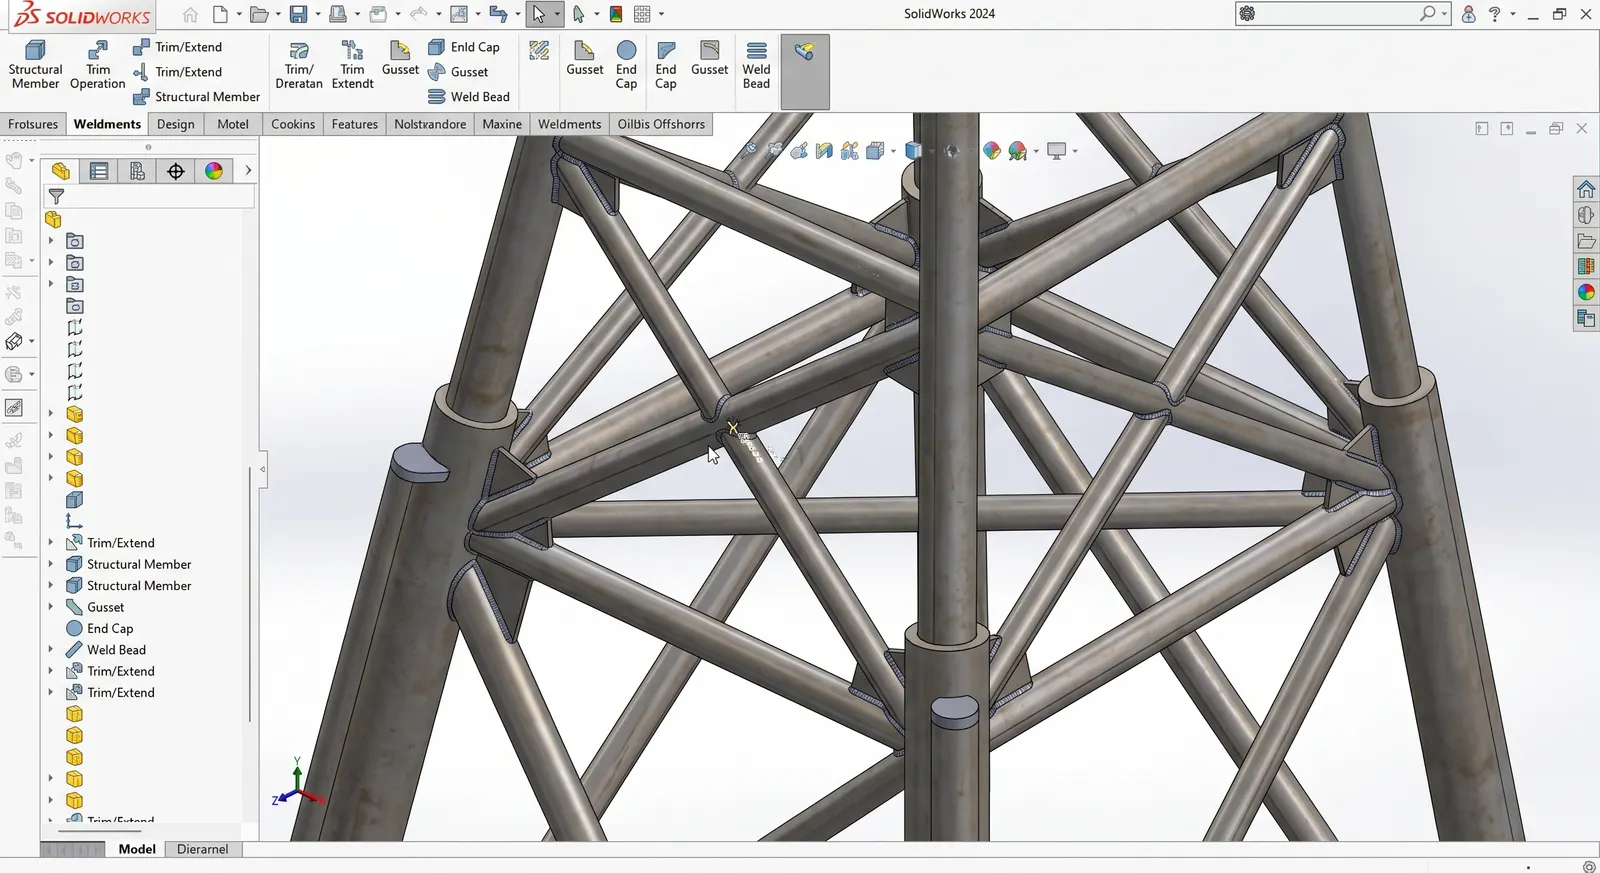Click the End Cap tool with circle icon
The image size is (1600, 873).
tap(626, 65)
